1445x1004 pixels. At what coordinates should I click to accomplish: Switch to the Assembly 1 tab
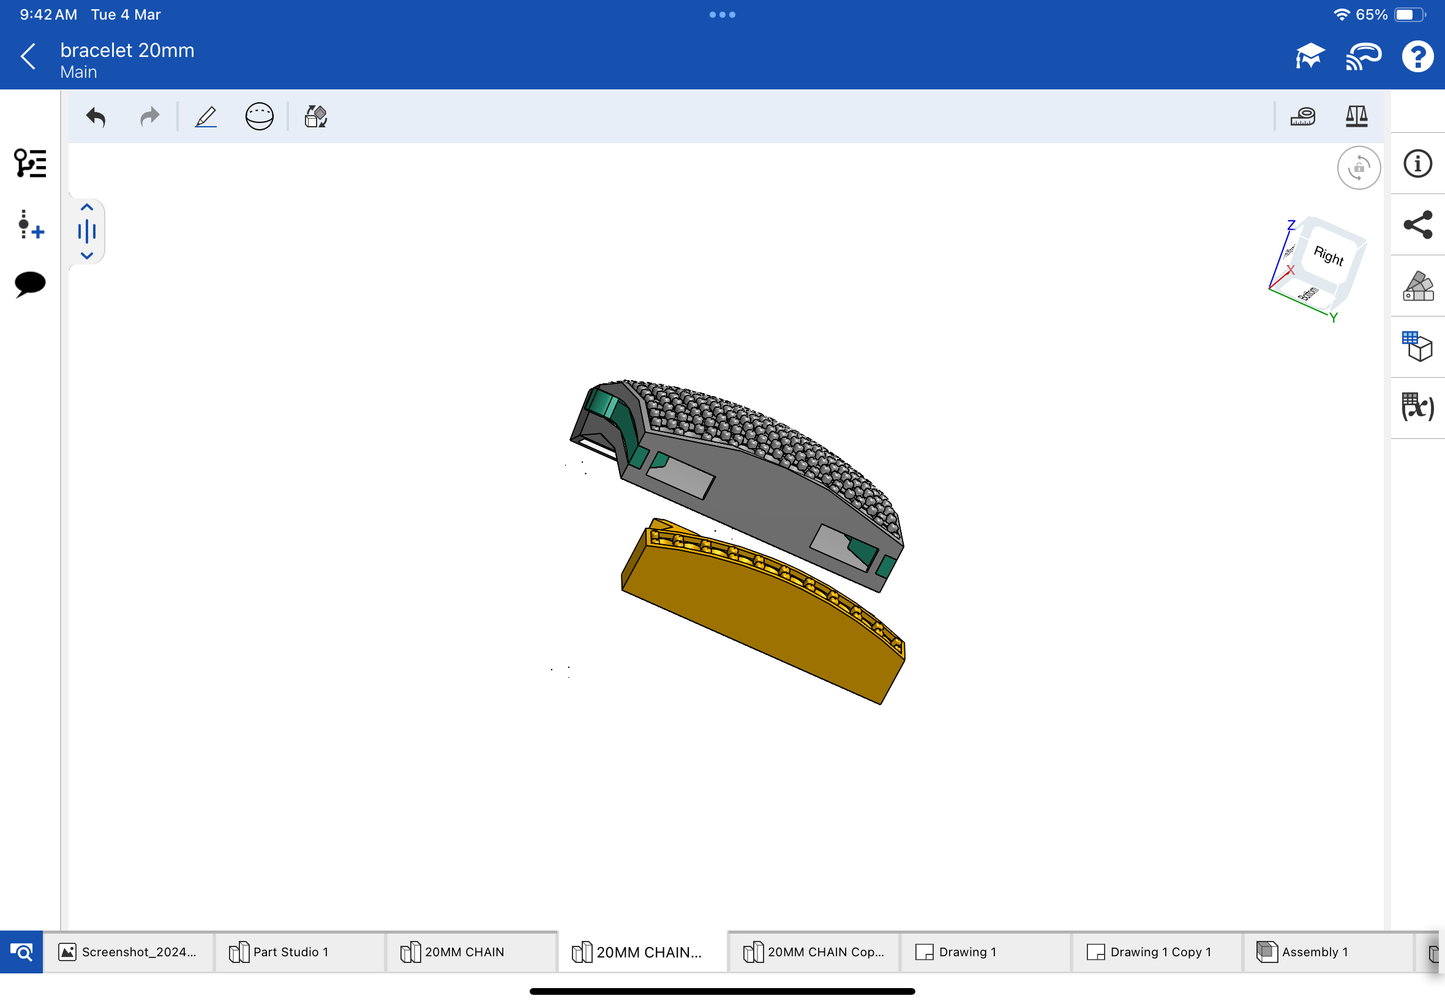click(x=1314, y=952)
